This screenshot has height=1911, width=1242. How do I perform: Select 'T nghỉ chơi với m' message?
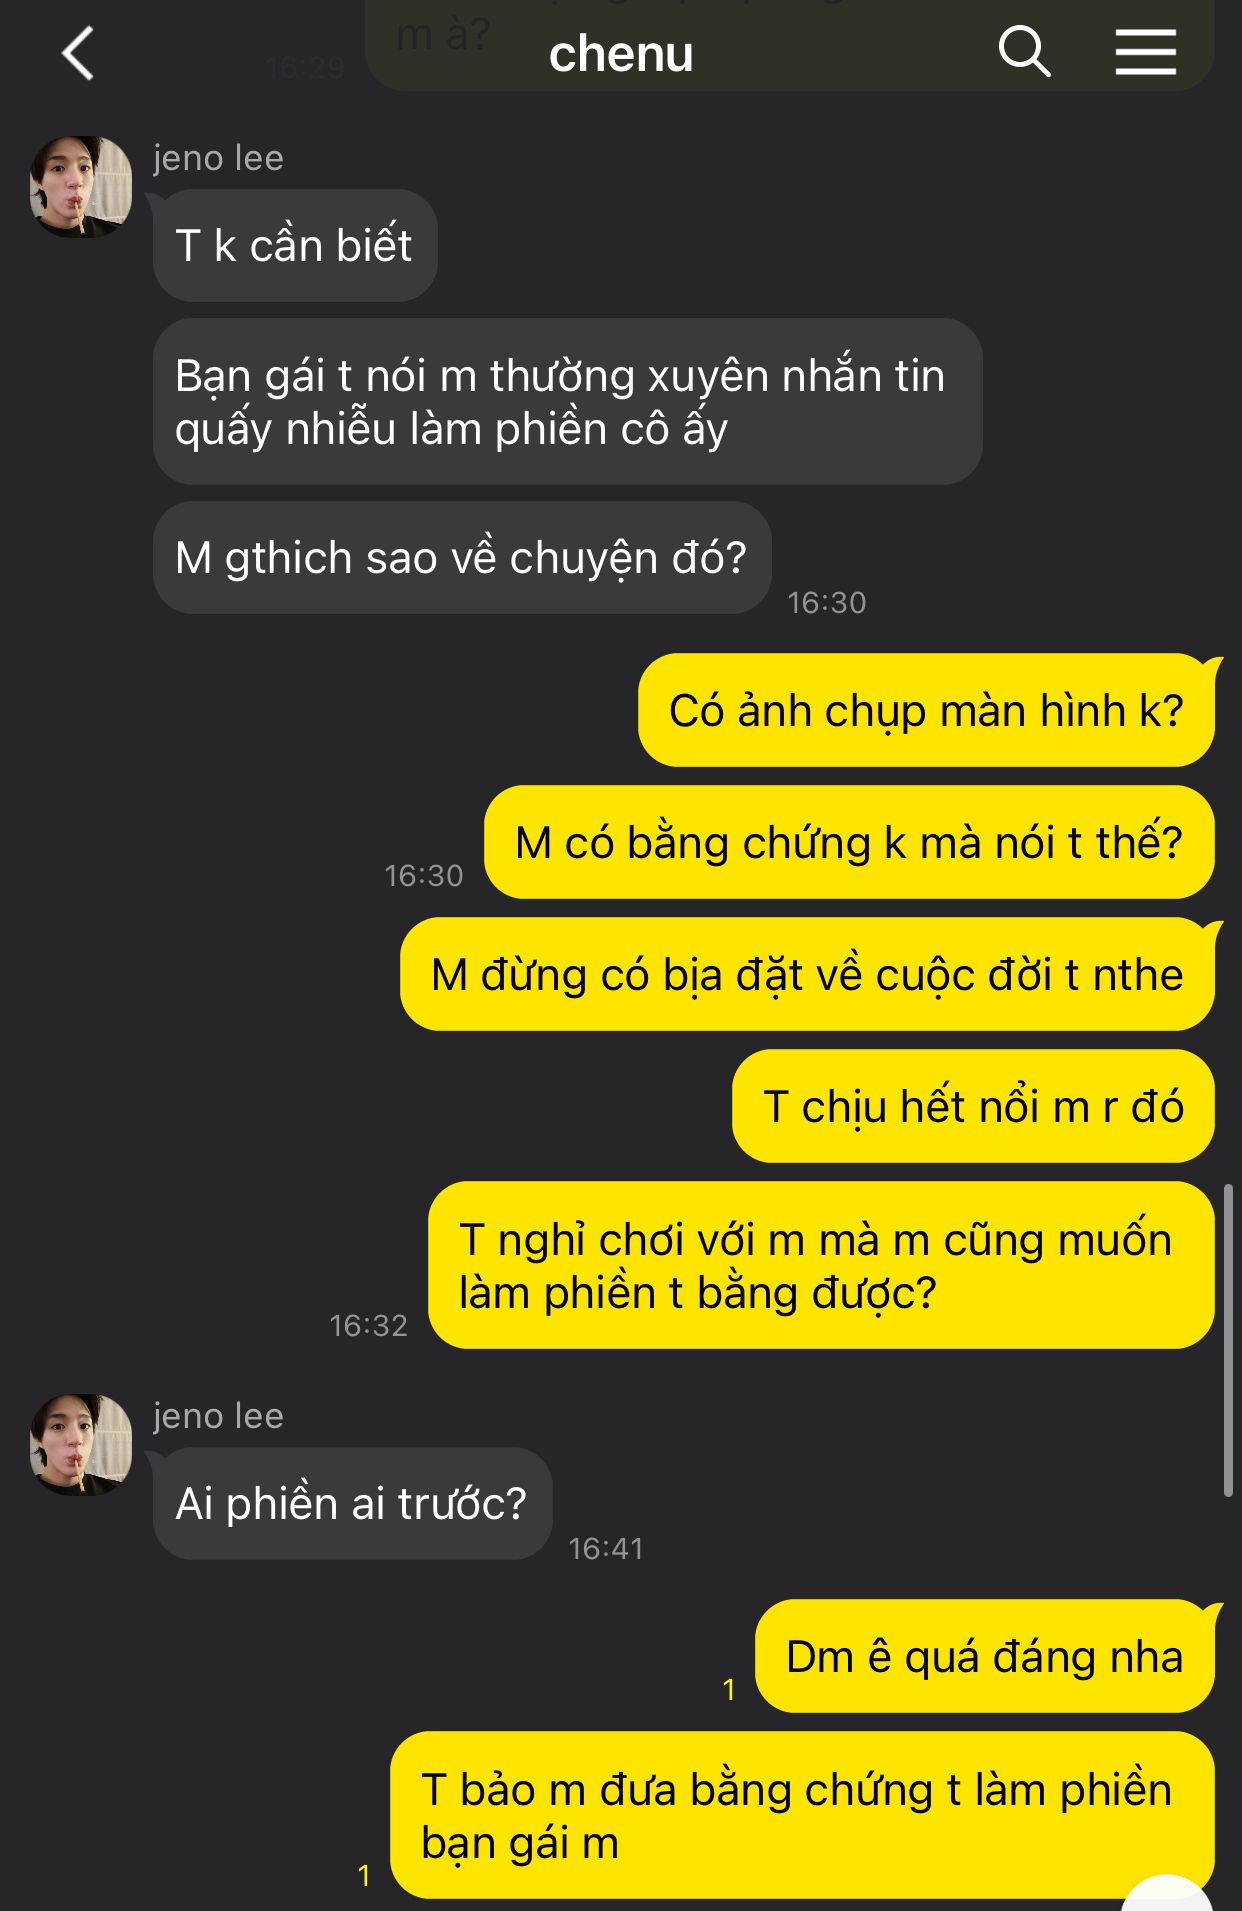(x=821, y=1266)
